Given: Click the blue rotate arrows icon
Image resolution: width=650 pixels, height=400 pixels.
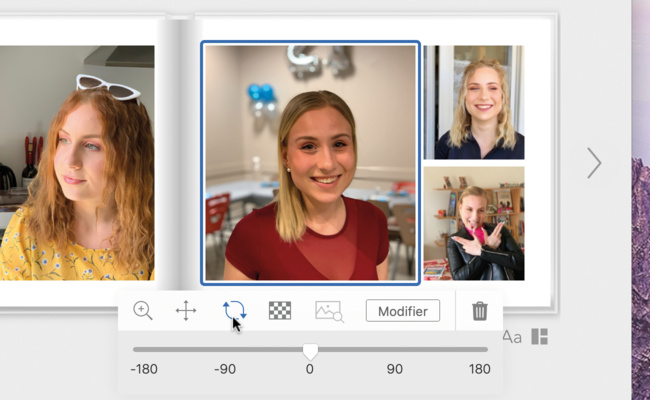Looking at the screenshot, I should 234,311.
